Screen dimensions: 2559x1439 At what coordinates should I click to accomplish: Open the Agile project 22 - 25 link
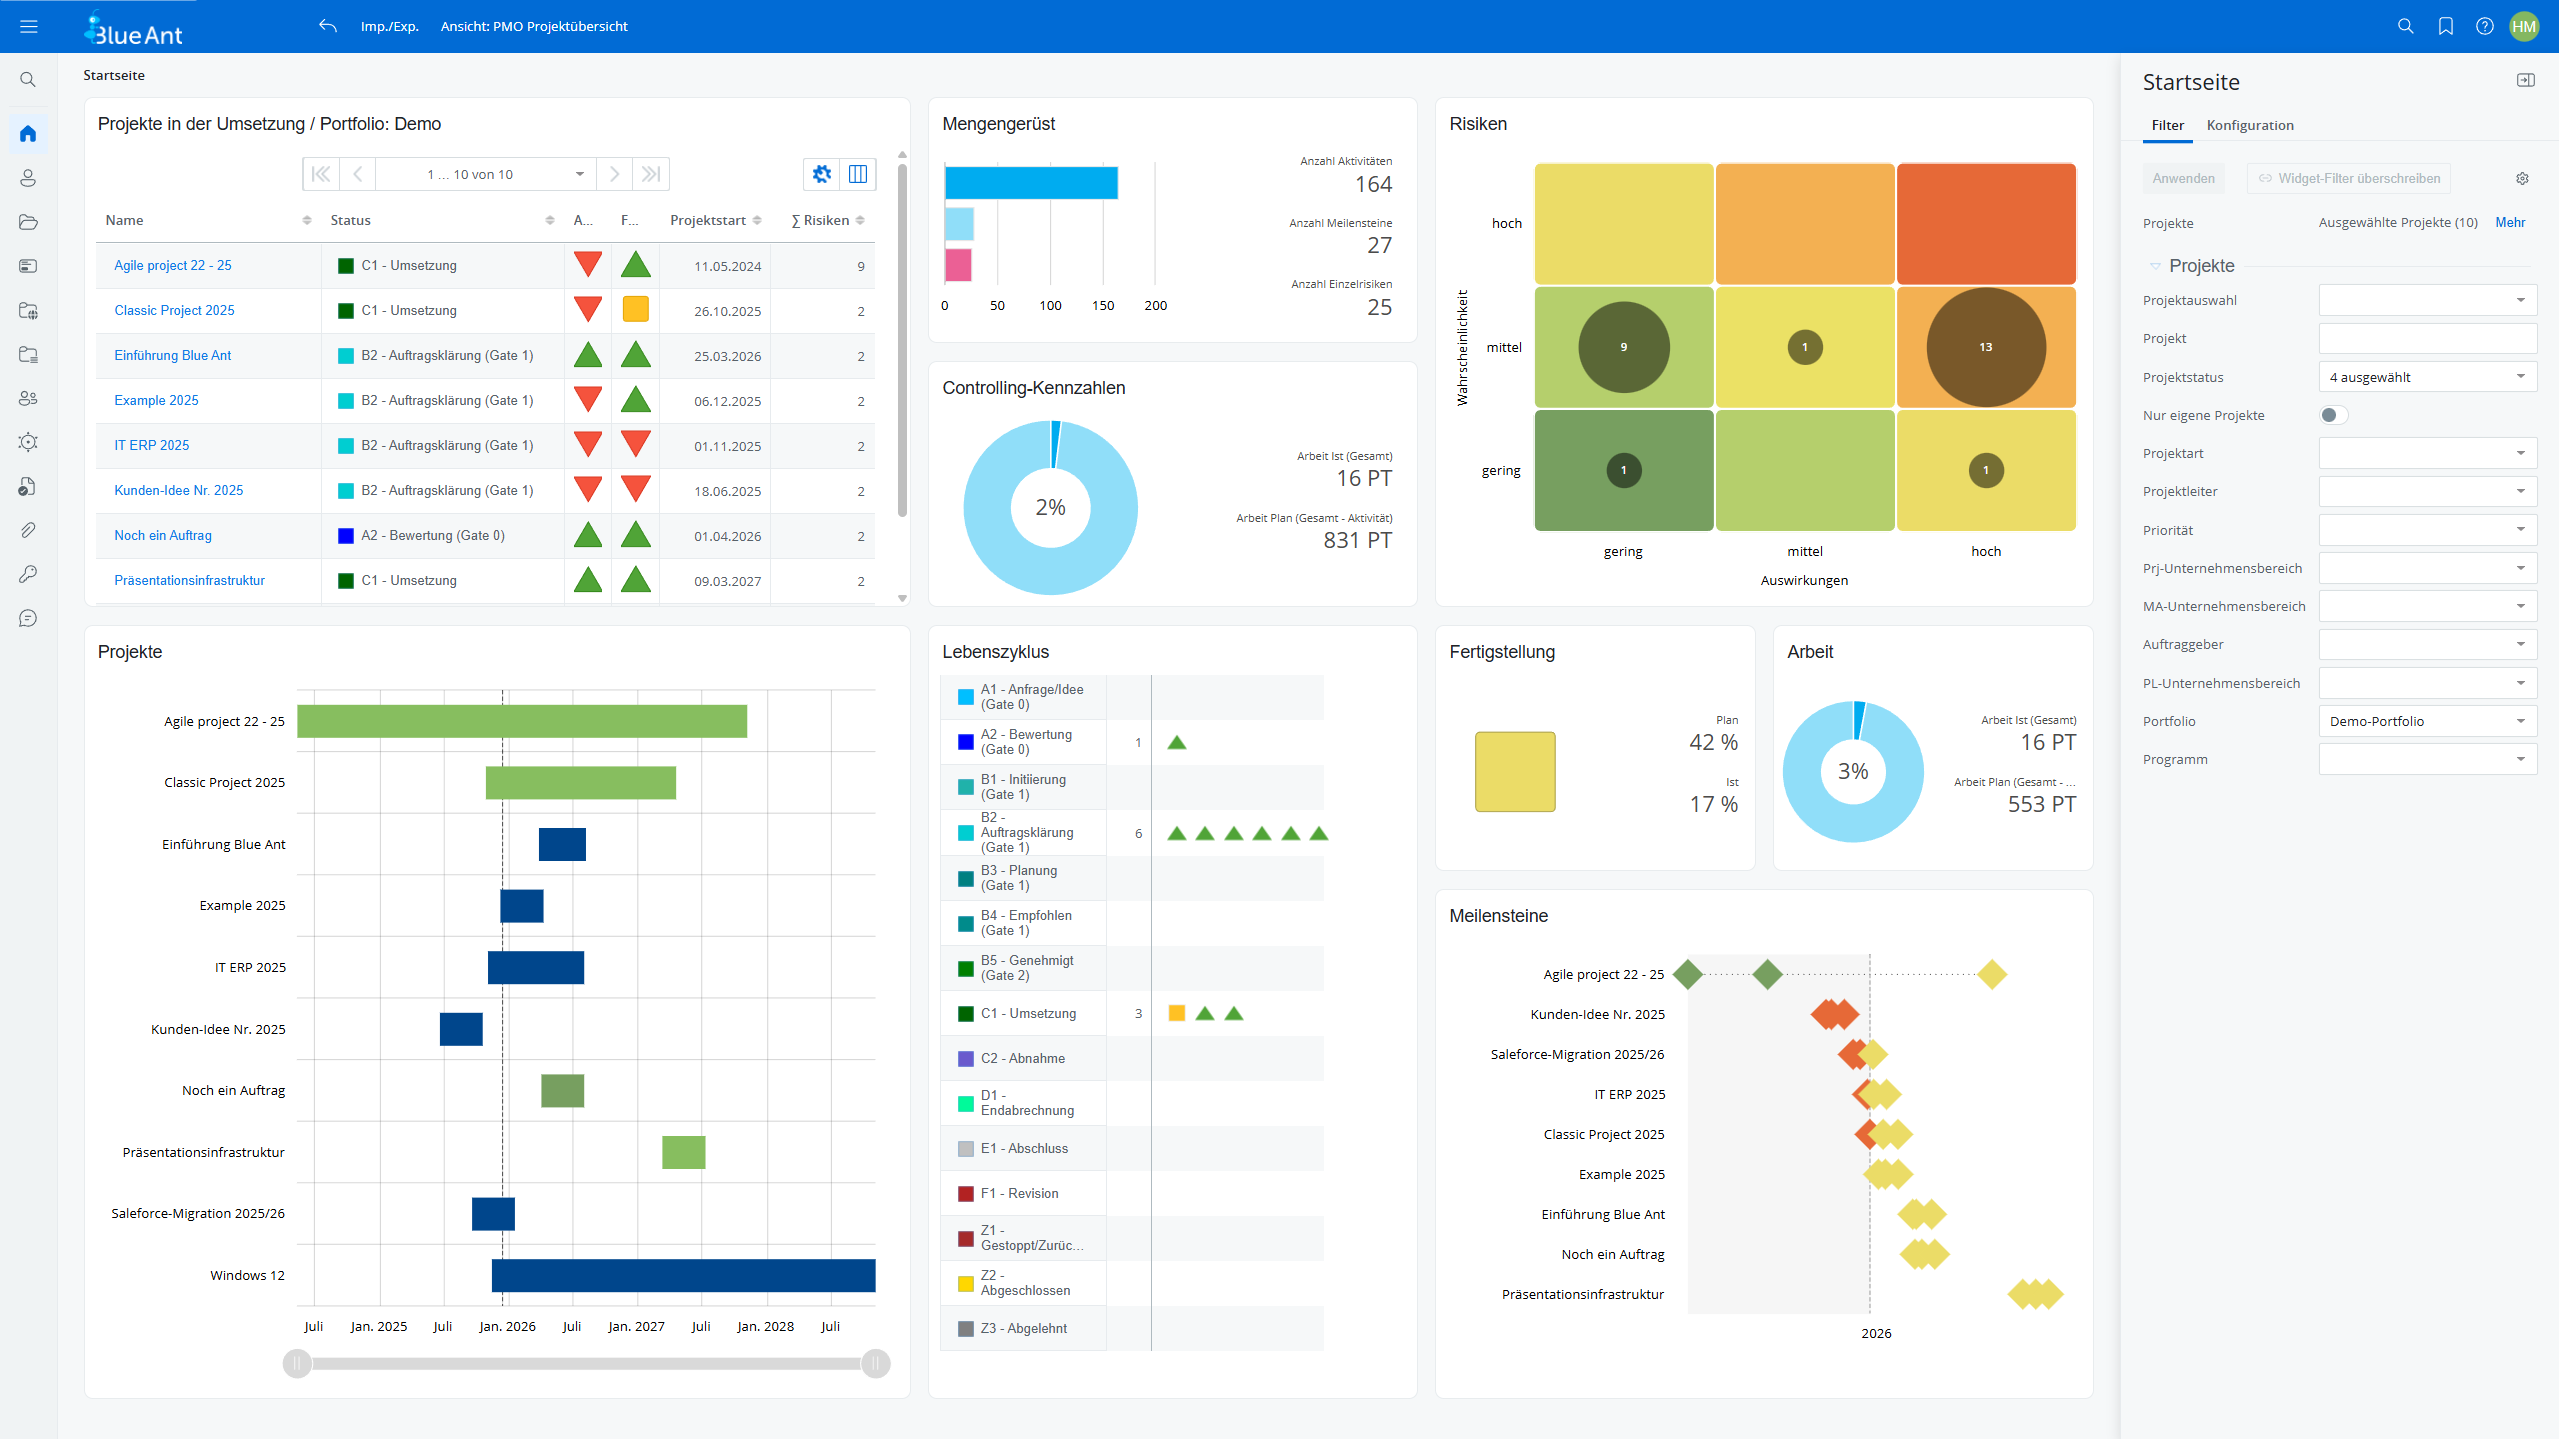(x=172, y=265)
